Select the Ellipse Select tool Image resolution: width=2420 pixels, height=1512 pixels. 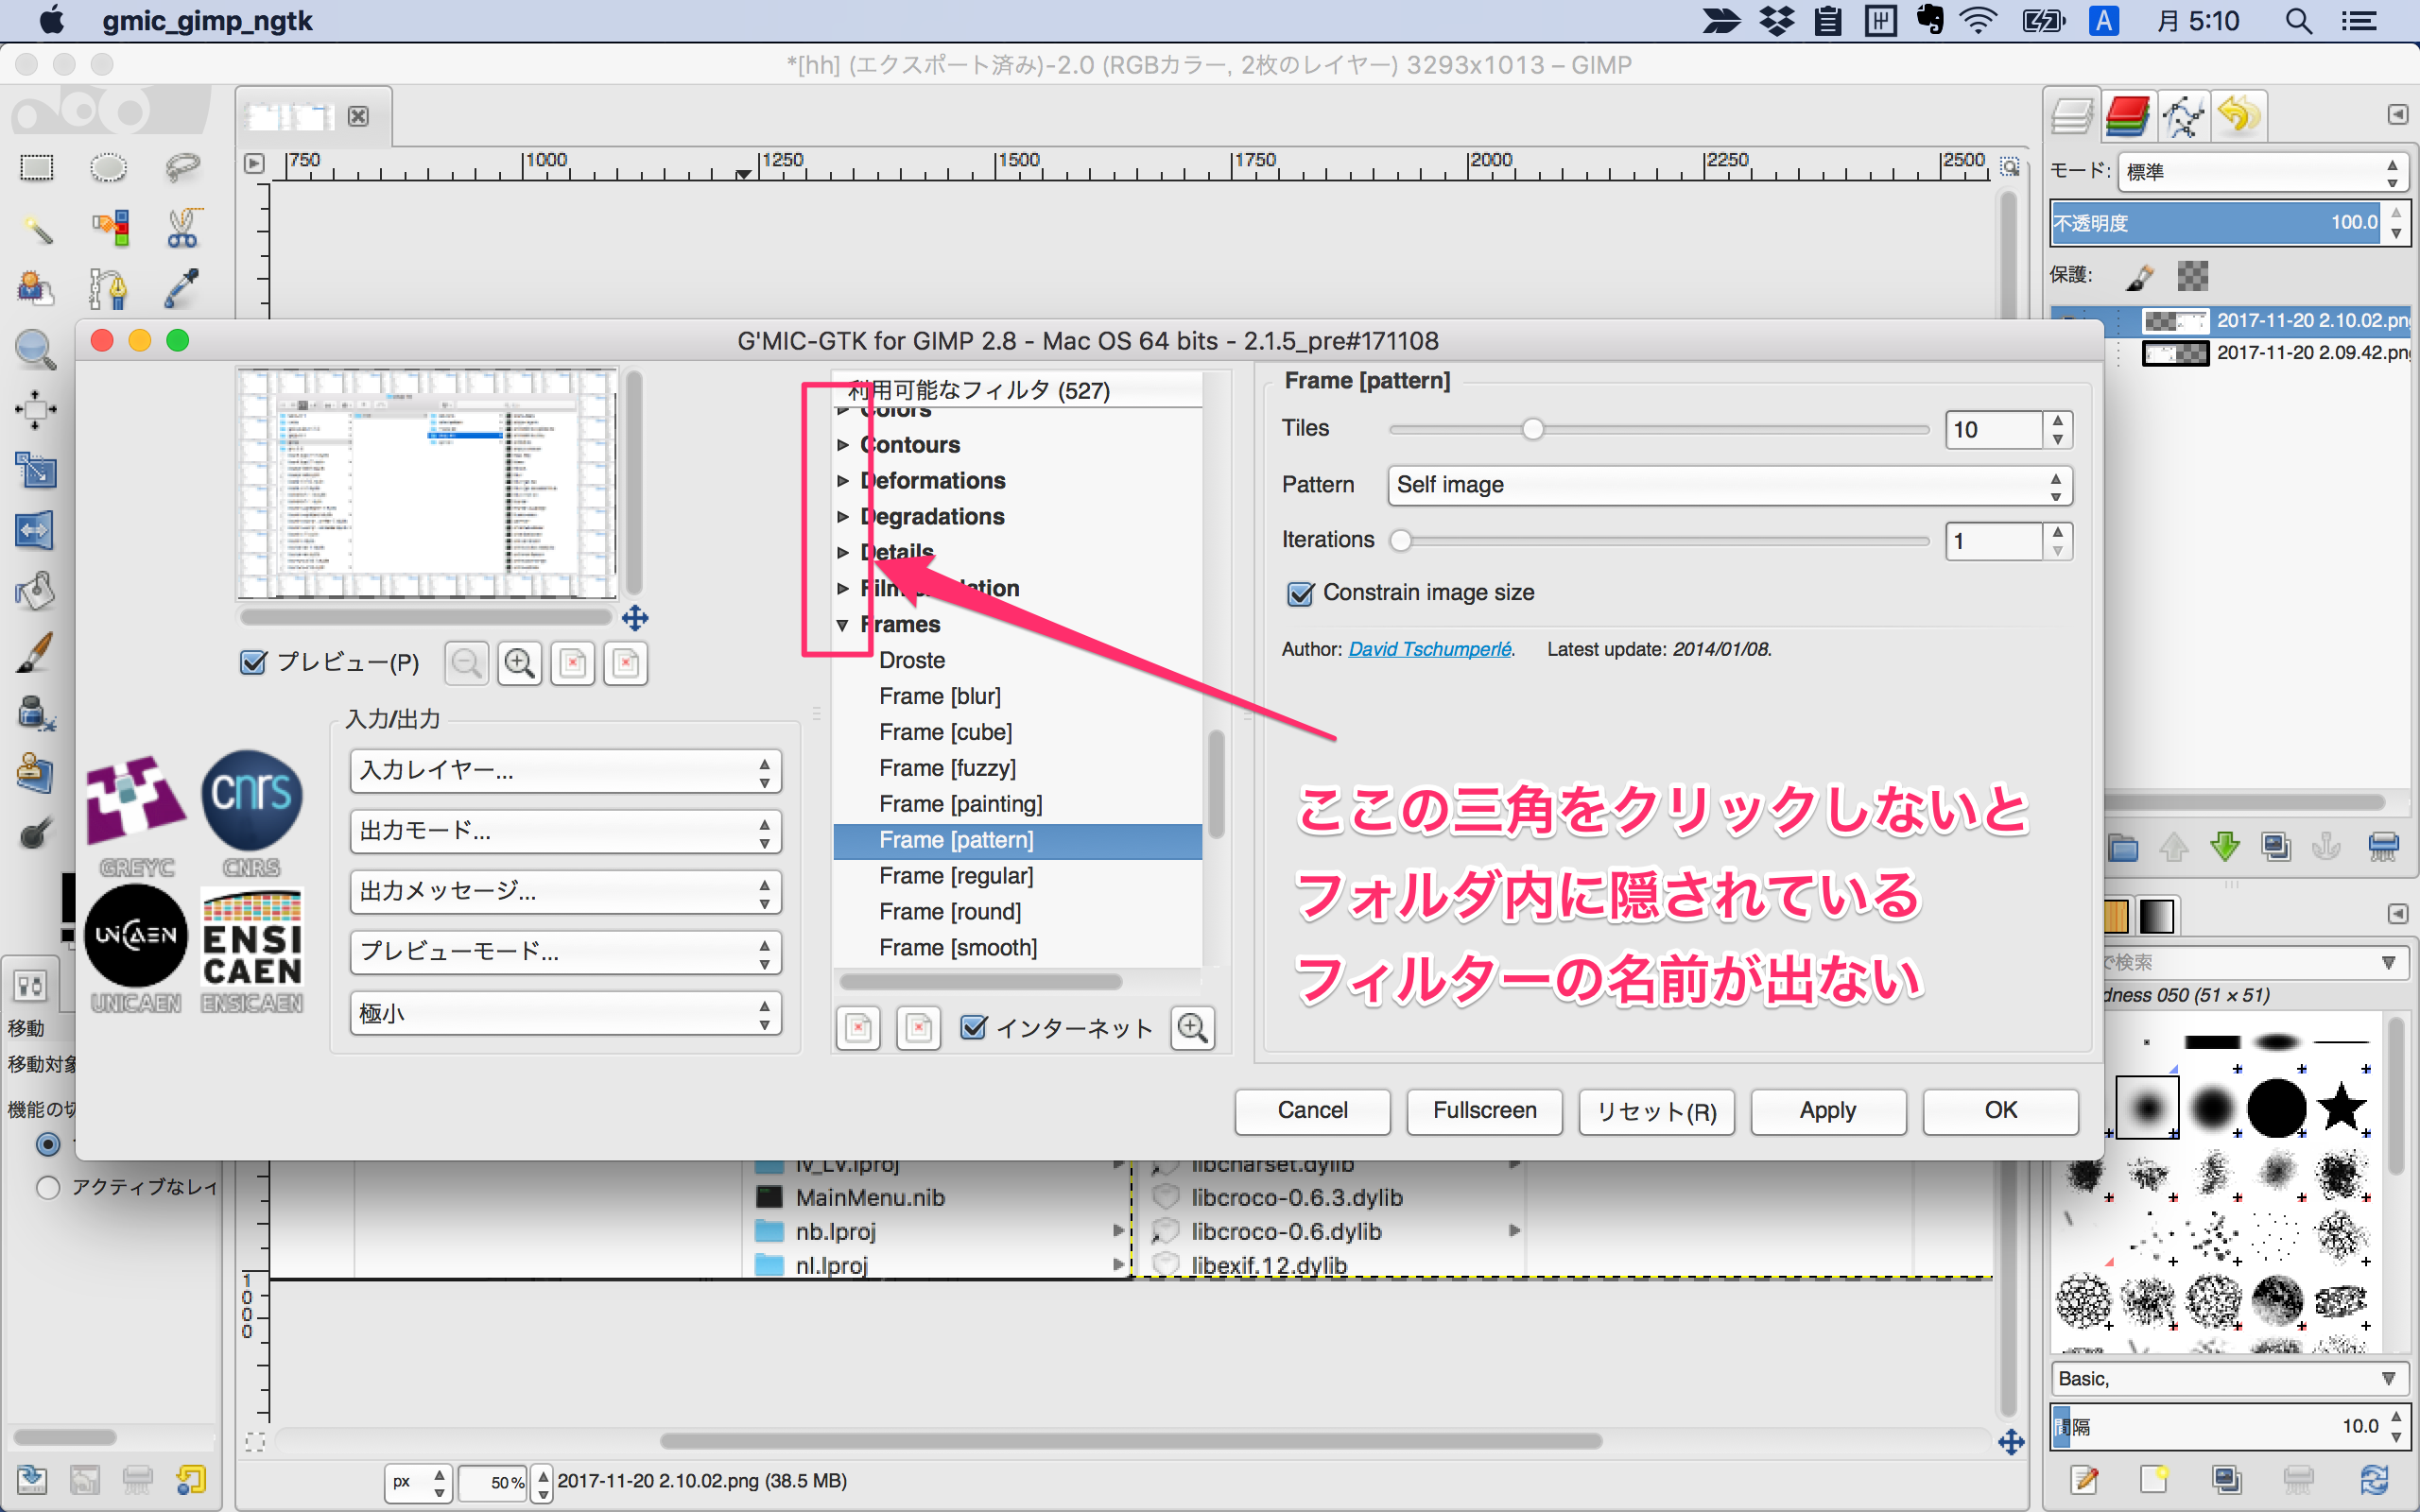pyautogui.click(x=109, y=167)
